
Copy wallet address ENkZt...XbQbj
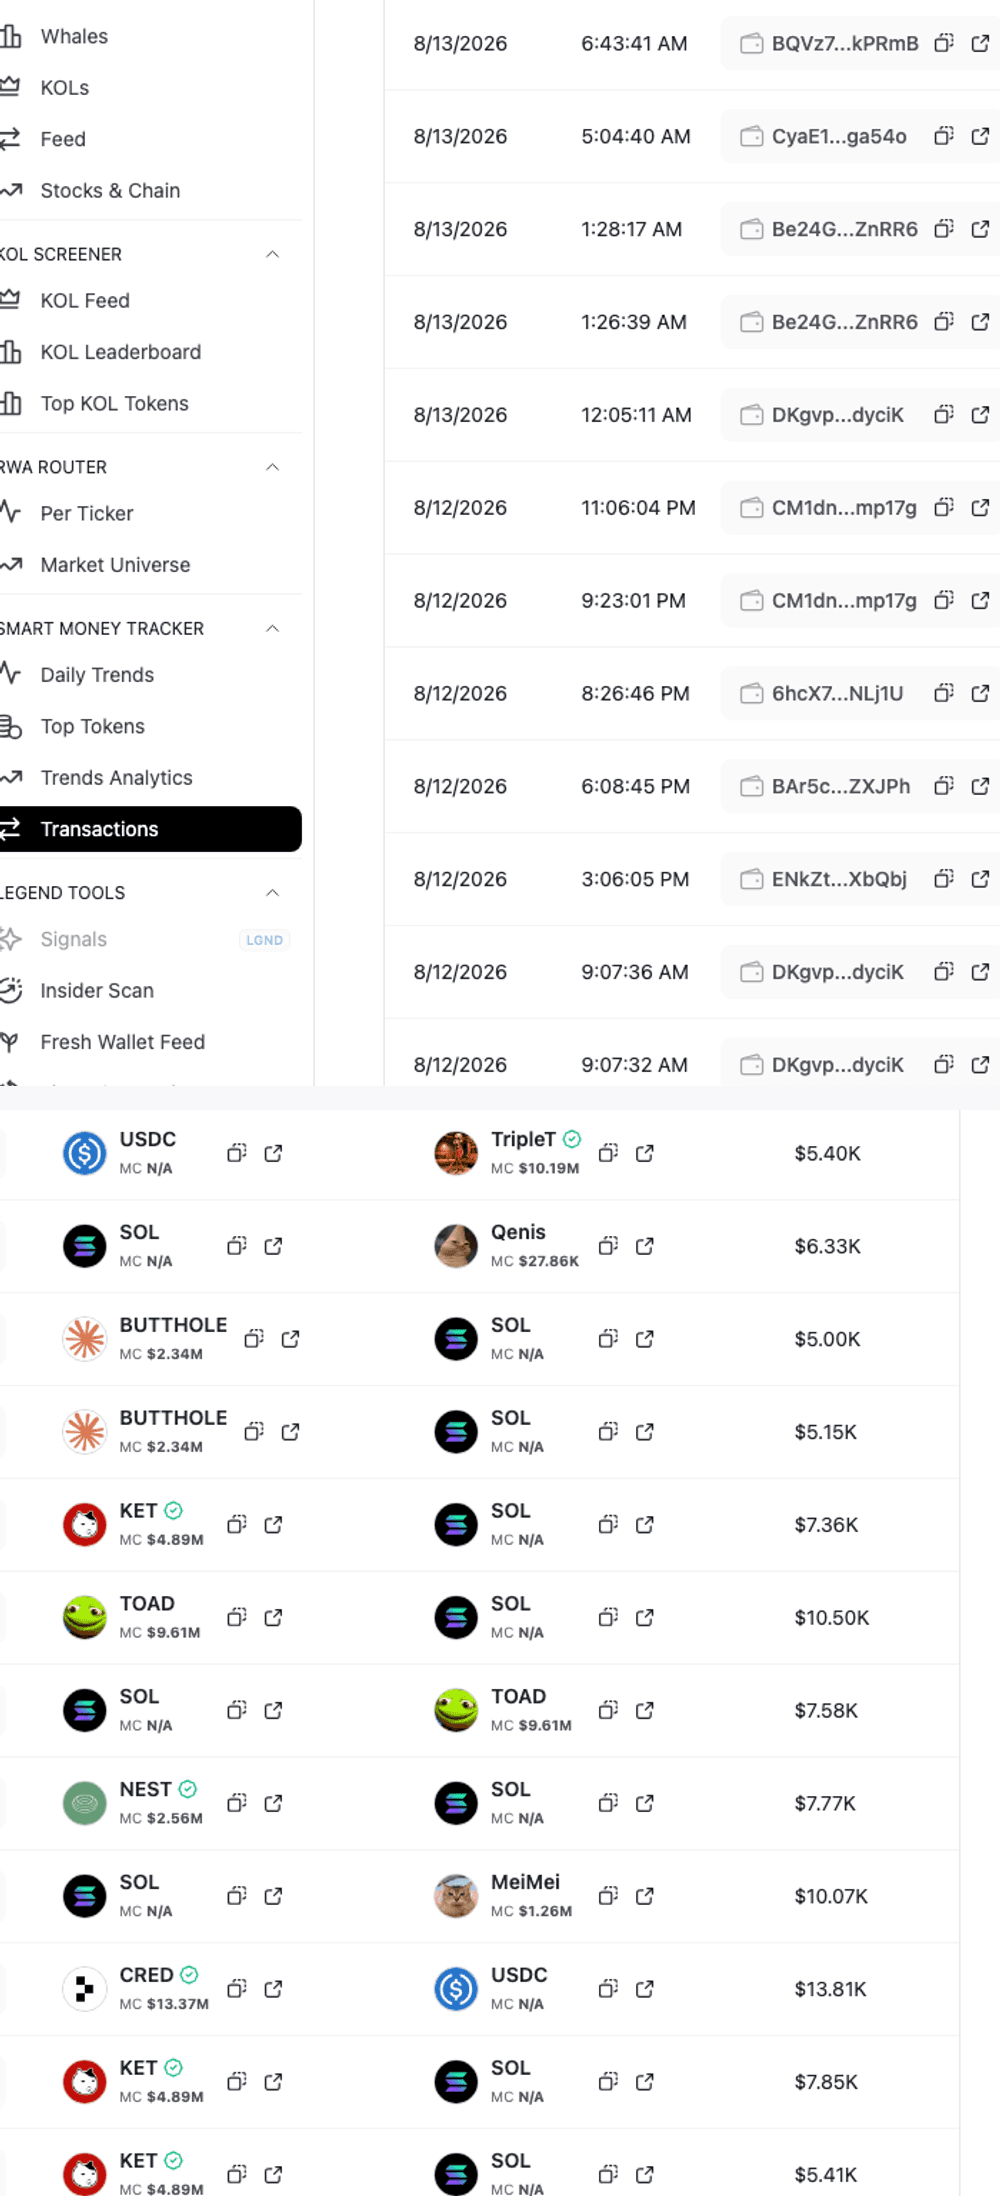943,879
